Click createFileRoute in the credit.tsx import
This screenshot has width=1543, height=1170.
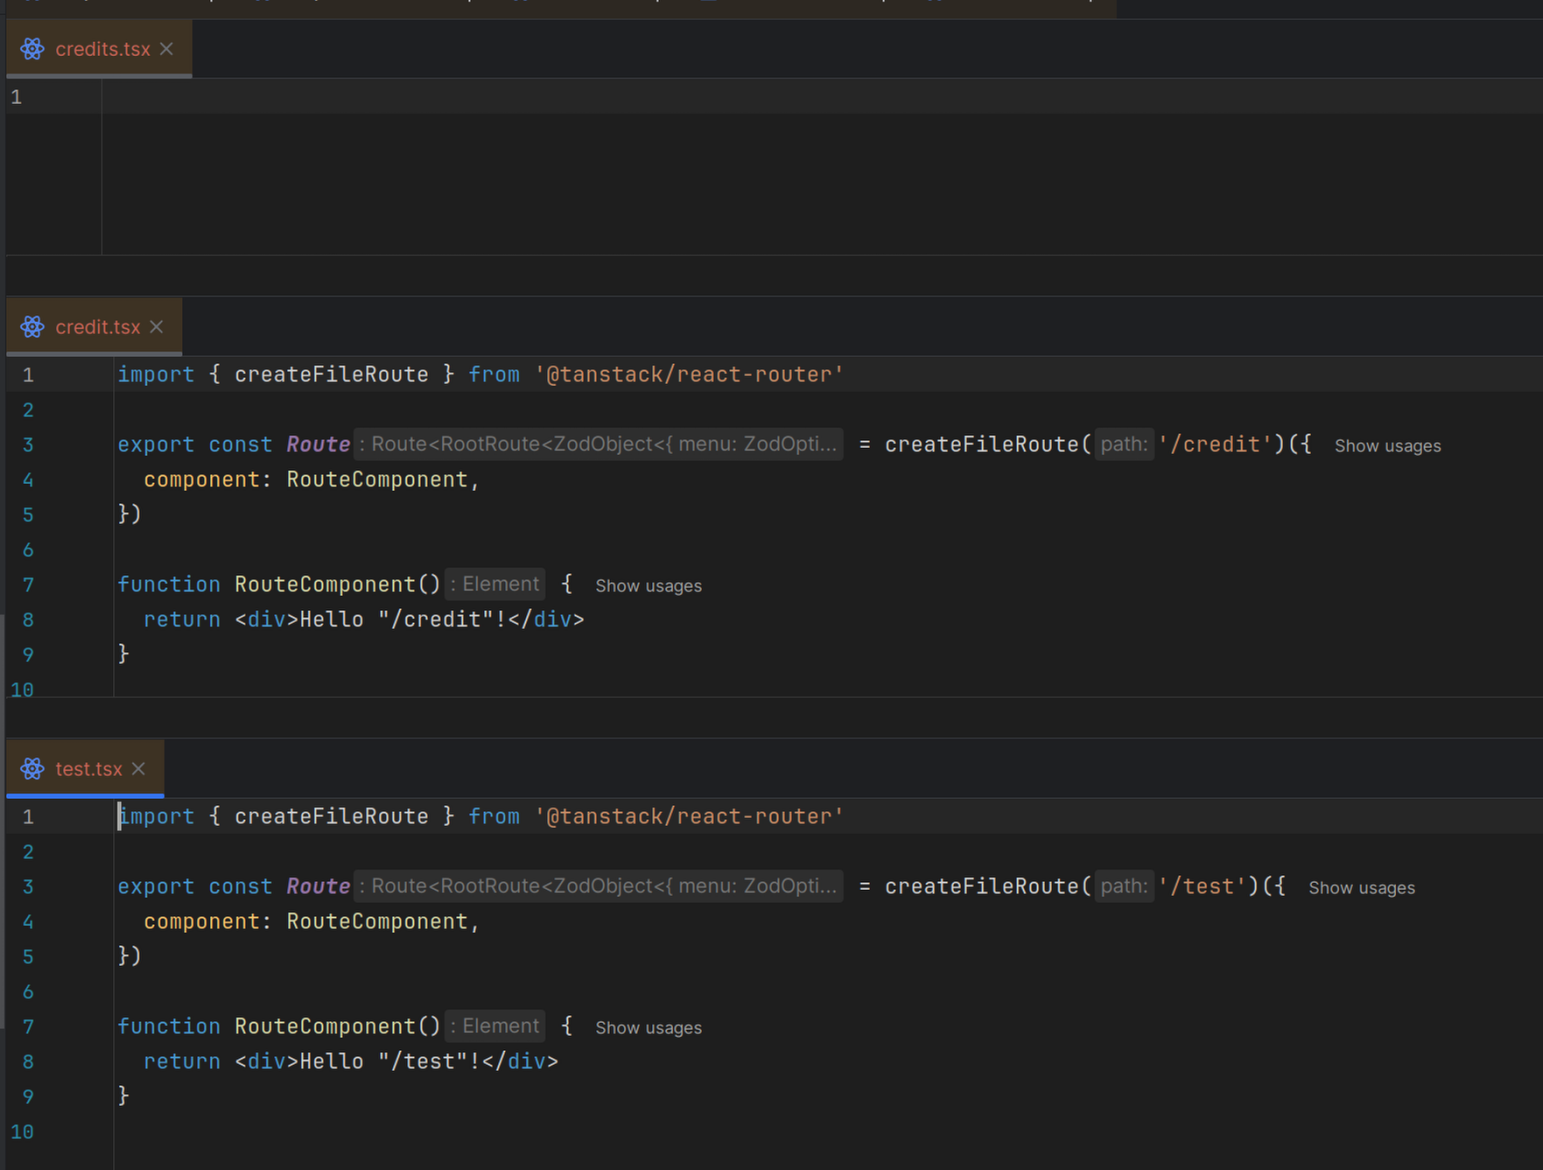pos(331,374)
